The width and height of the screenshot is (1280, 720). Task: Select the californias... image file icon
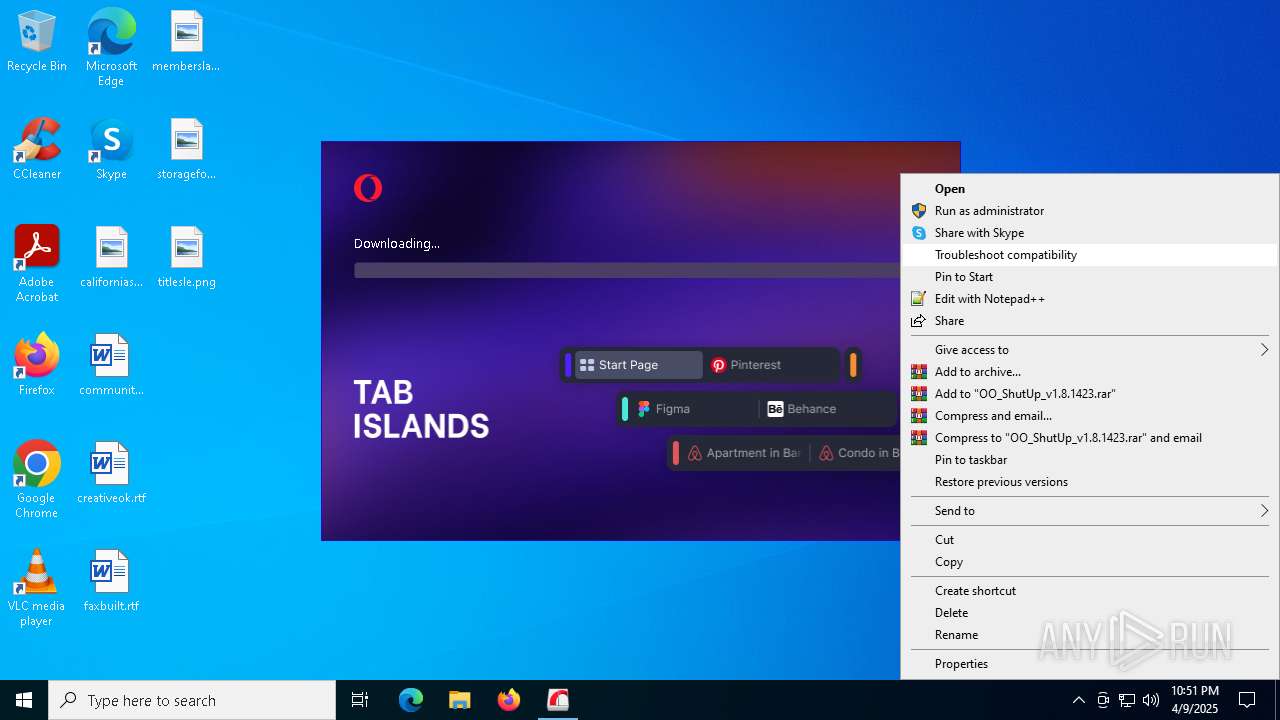[111, 258]
